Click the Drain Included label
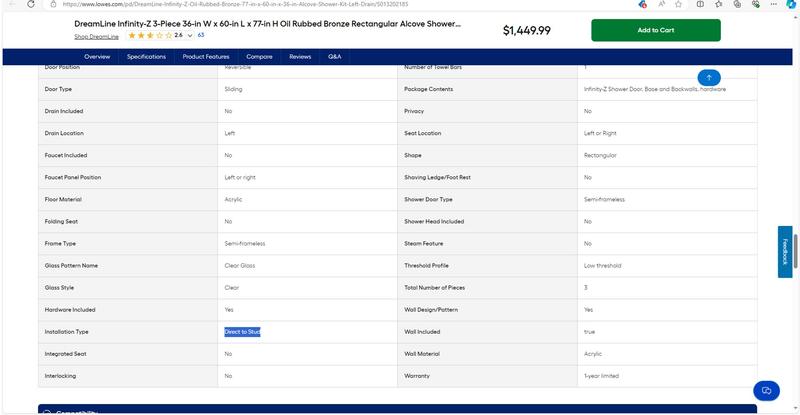The height and width of the screenshot is (415, 800). [64, 111]
